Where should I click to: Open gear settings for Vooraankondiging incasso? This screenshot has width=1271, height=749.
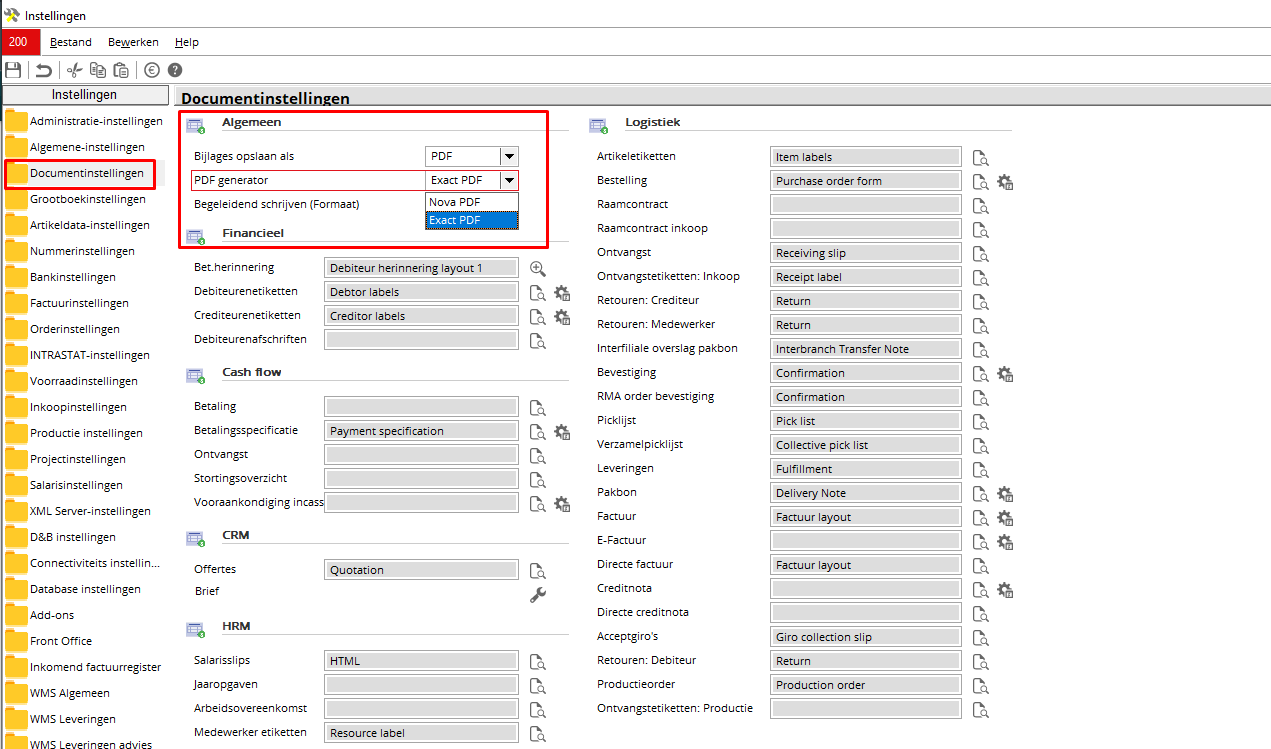pos(562,503)
